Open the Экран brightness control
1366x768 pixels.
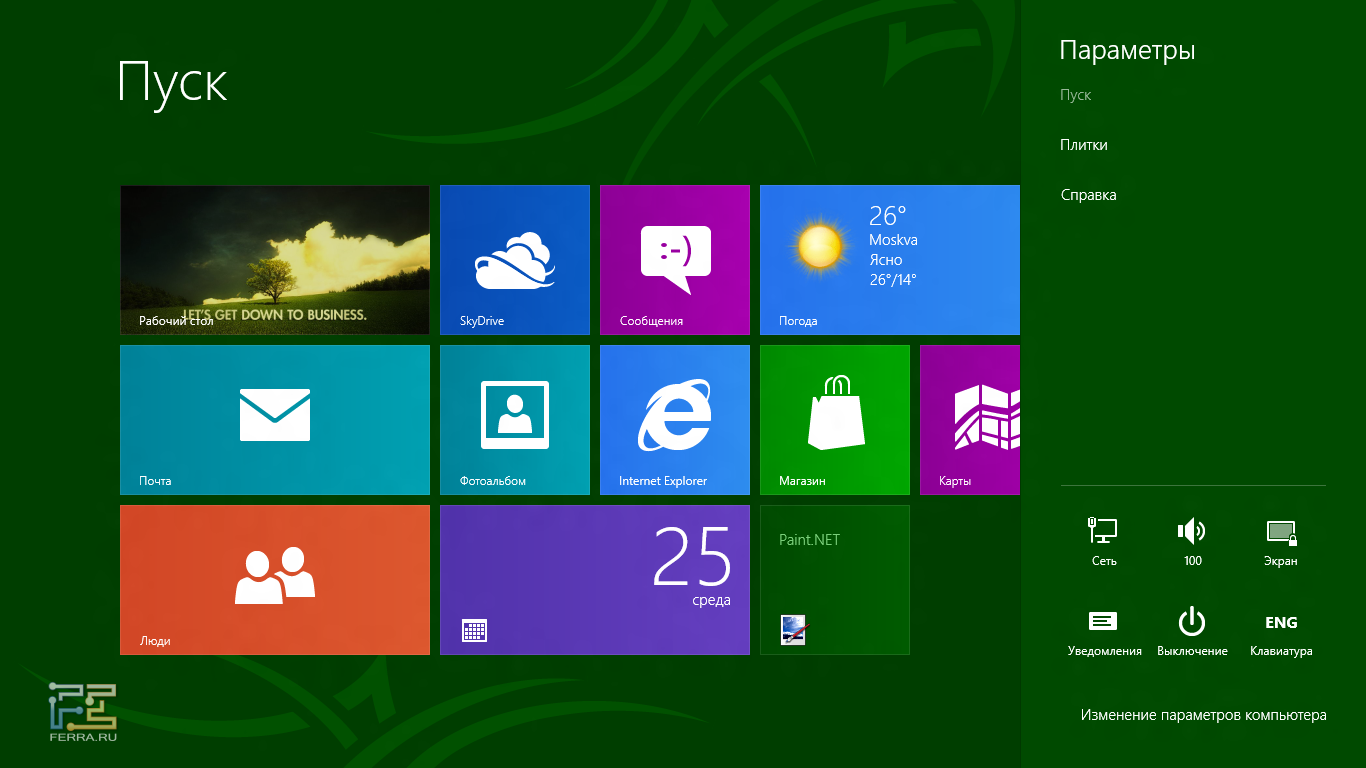pyautogui.click(x=1280, y=541)
